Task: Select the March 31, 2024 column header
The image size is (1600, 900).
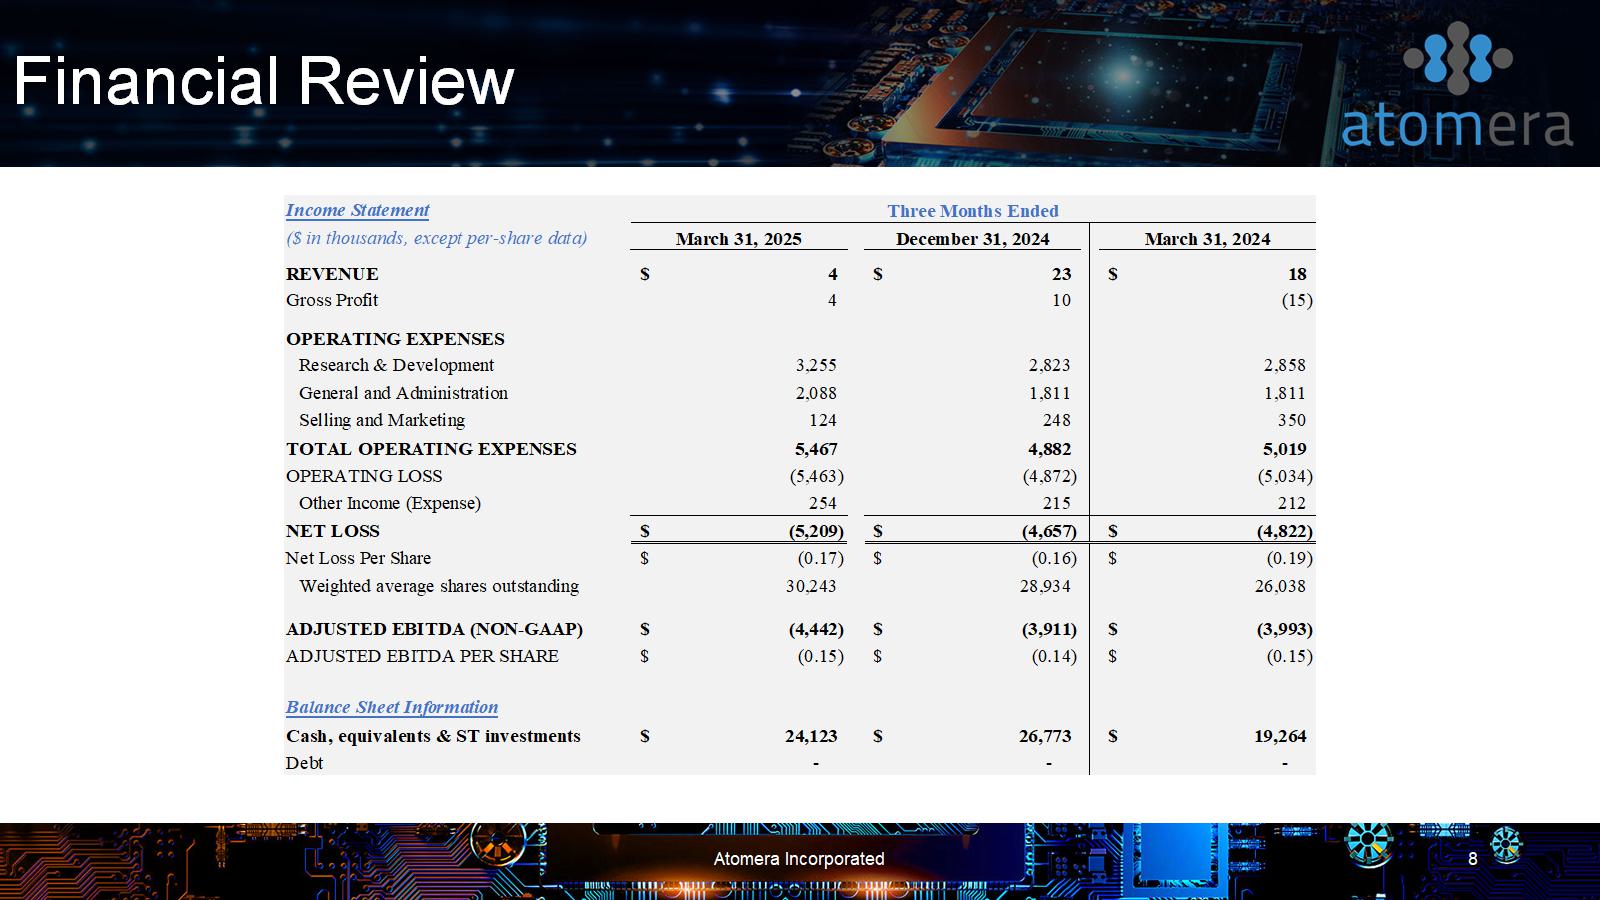Action: [x=1207, y=239]
